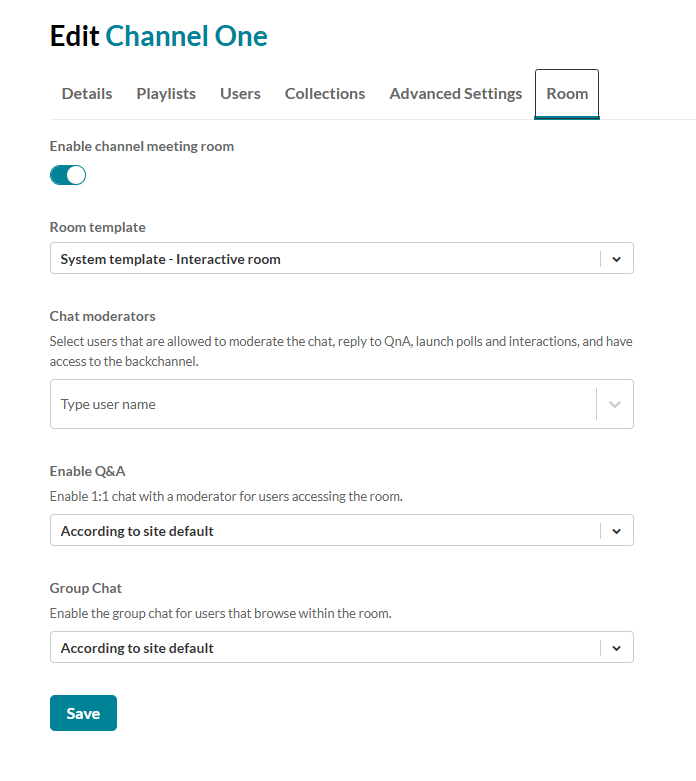This screenshot has width=696, height=781.
Task: Disable the channel meeting room toggle
Action: [x=68, y=176]
